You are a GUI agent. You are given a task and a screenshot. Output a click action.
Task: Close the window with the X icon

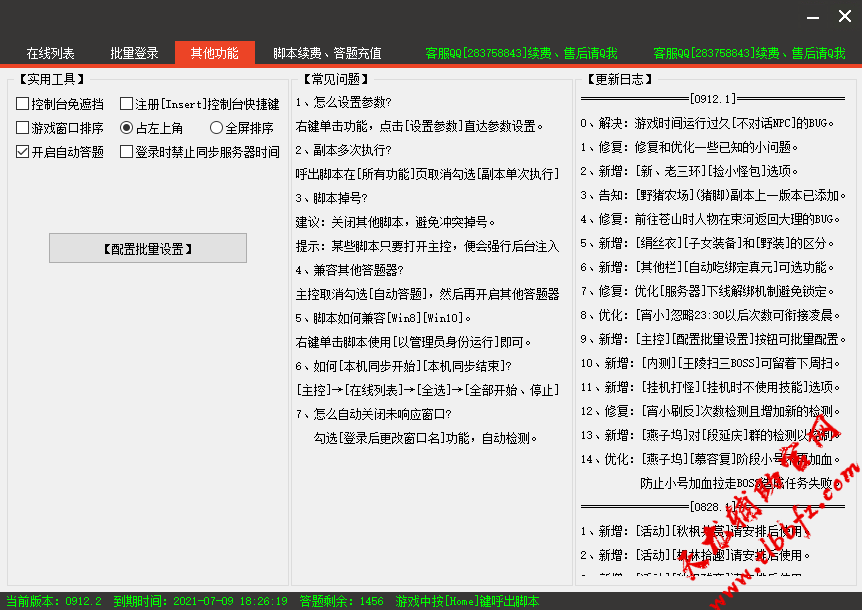click(x=845, y=16)
